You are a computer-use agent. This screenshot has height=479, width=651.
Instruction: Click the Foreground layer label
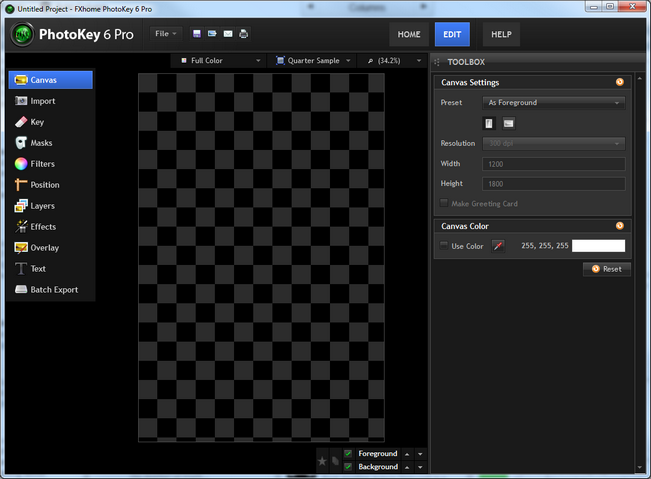[x=378, y=454]
